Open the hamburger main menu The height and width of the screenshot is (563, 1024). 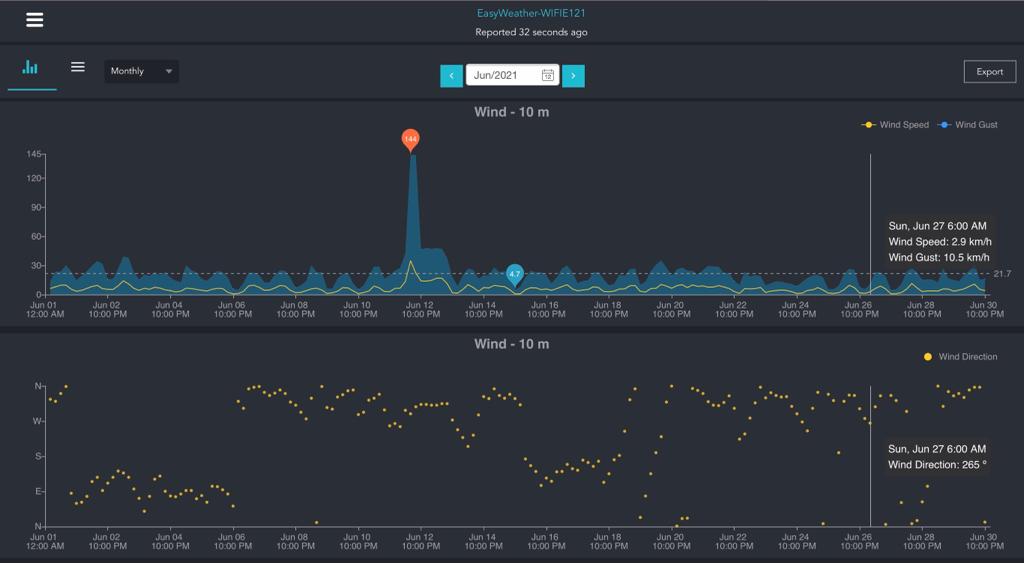pyautogui.click(x=35, y=20)
